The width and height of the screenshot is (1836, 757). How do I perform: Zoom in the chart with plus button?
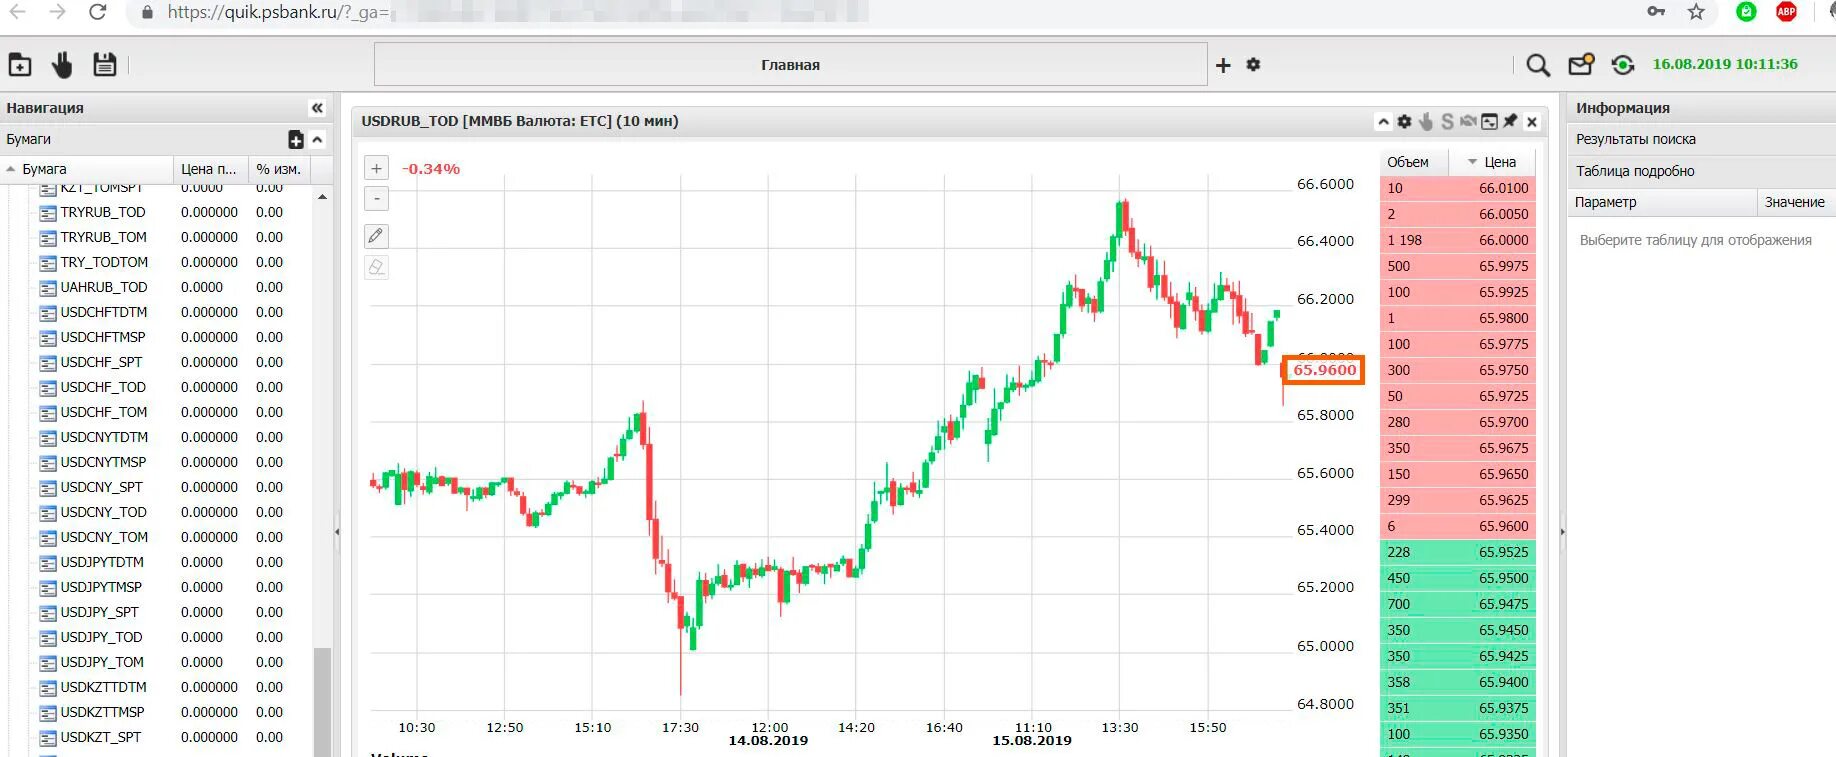(x=376, y=169)
